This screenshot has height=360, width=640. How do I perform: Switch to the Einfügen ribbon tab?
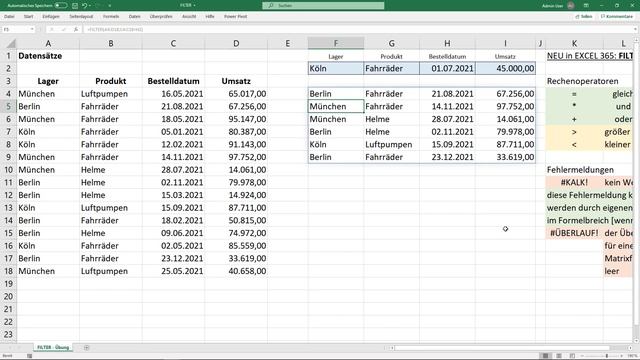coord(51,16)
